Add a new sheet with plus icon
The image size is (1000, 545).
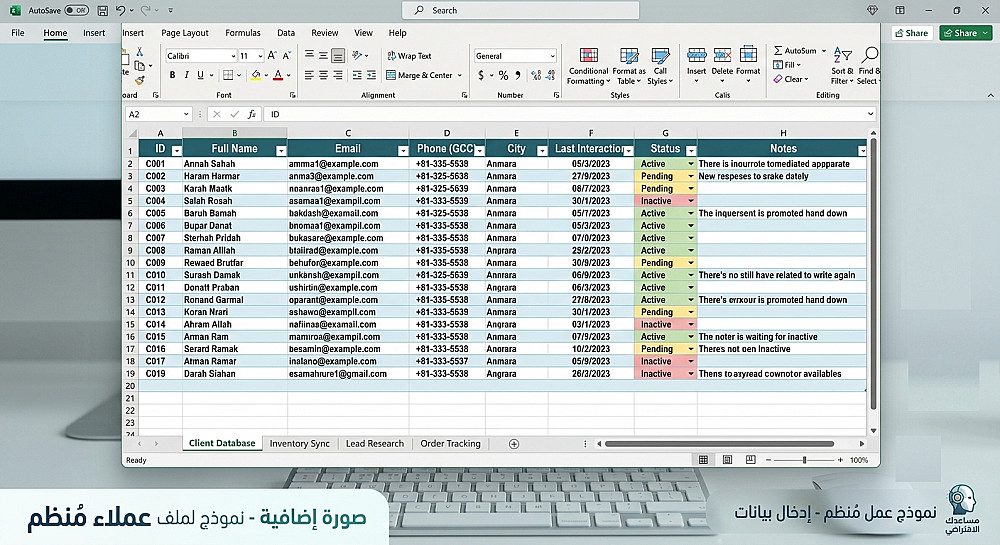pyautogui.click(x=513, y=444)
